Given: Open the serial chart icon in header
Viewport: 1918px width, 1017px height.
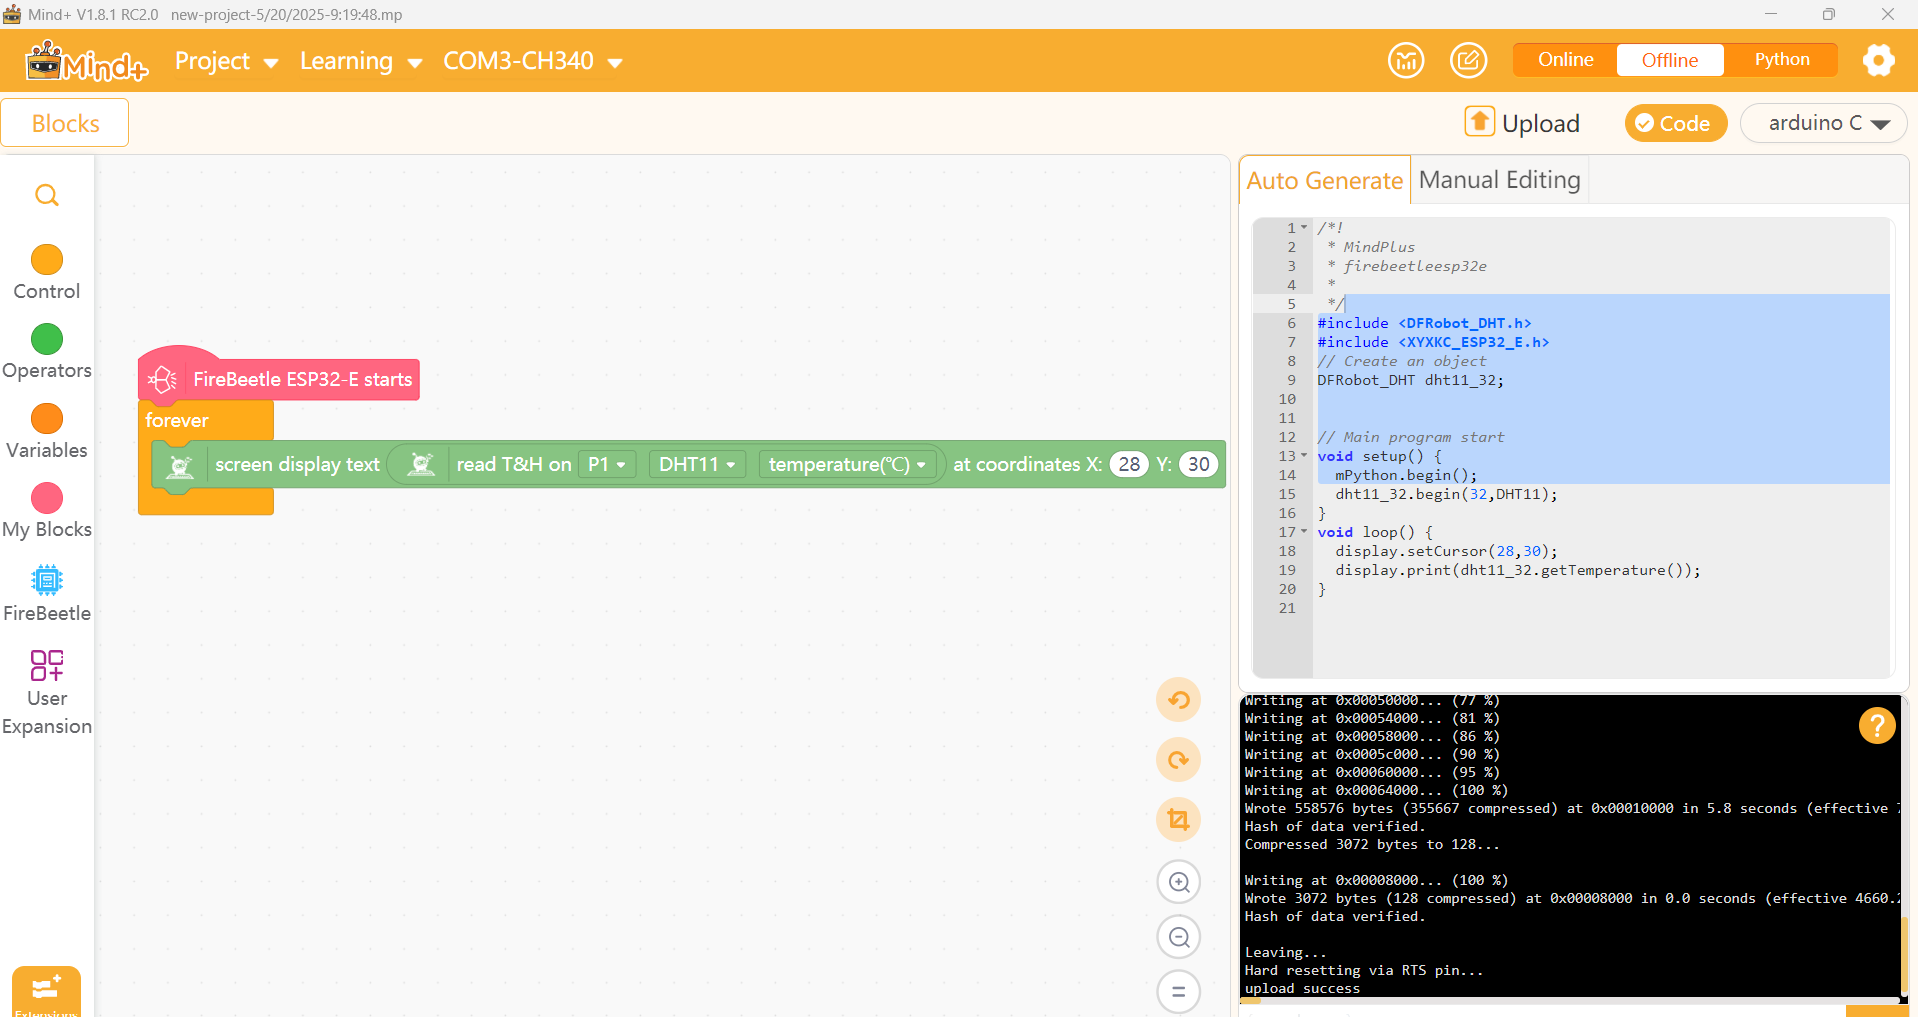Looking at the screenshot, I should [x=1406, y=61].
